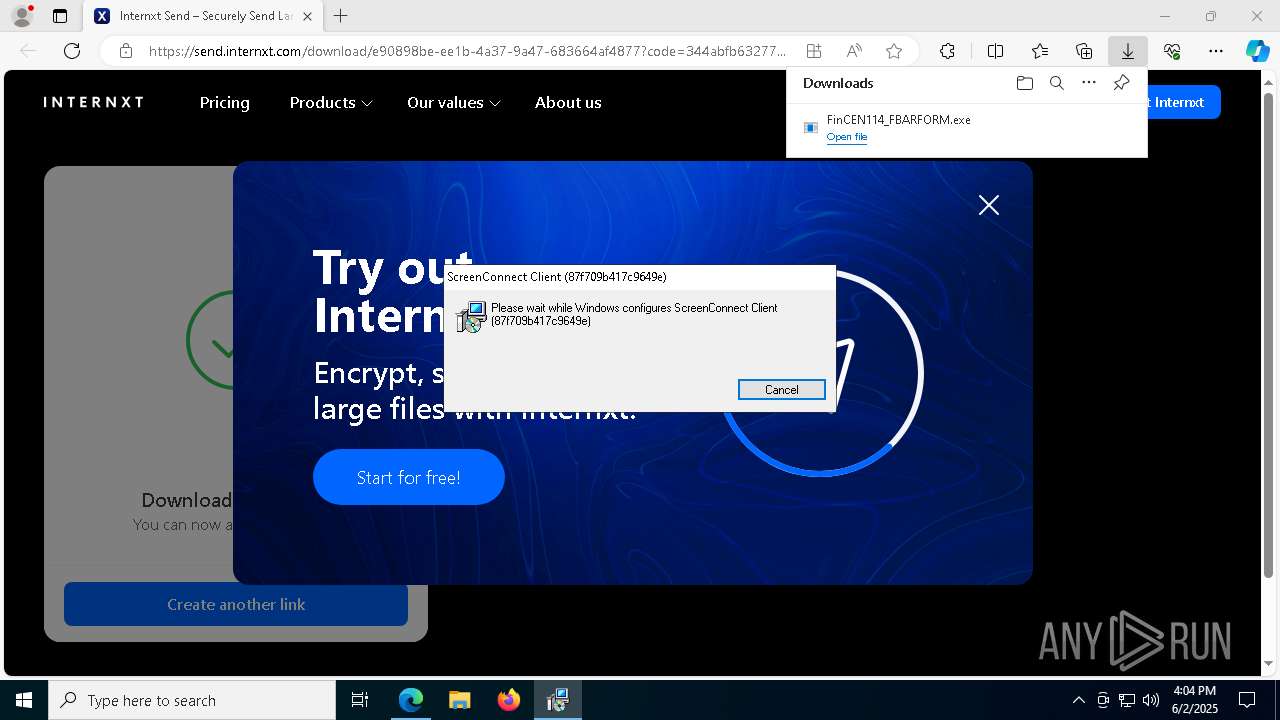The width and height of the screenshot is (1280, 720).
Task: Open network status tray icon
Action: click(1127, 700)
